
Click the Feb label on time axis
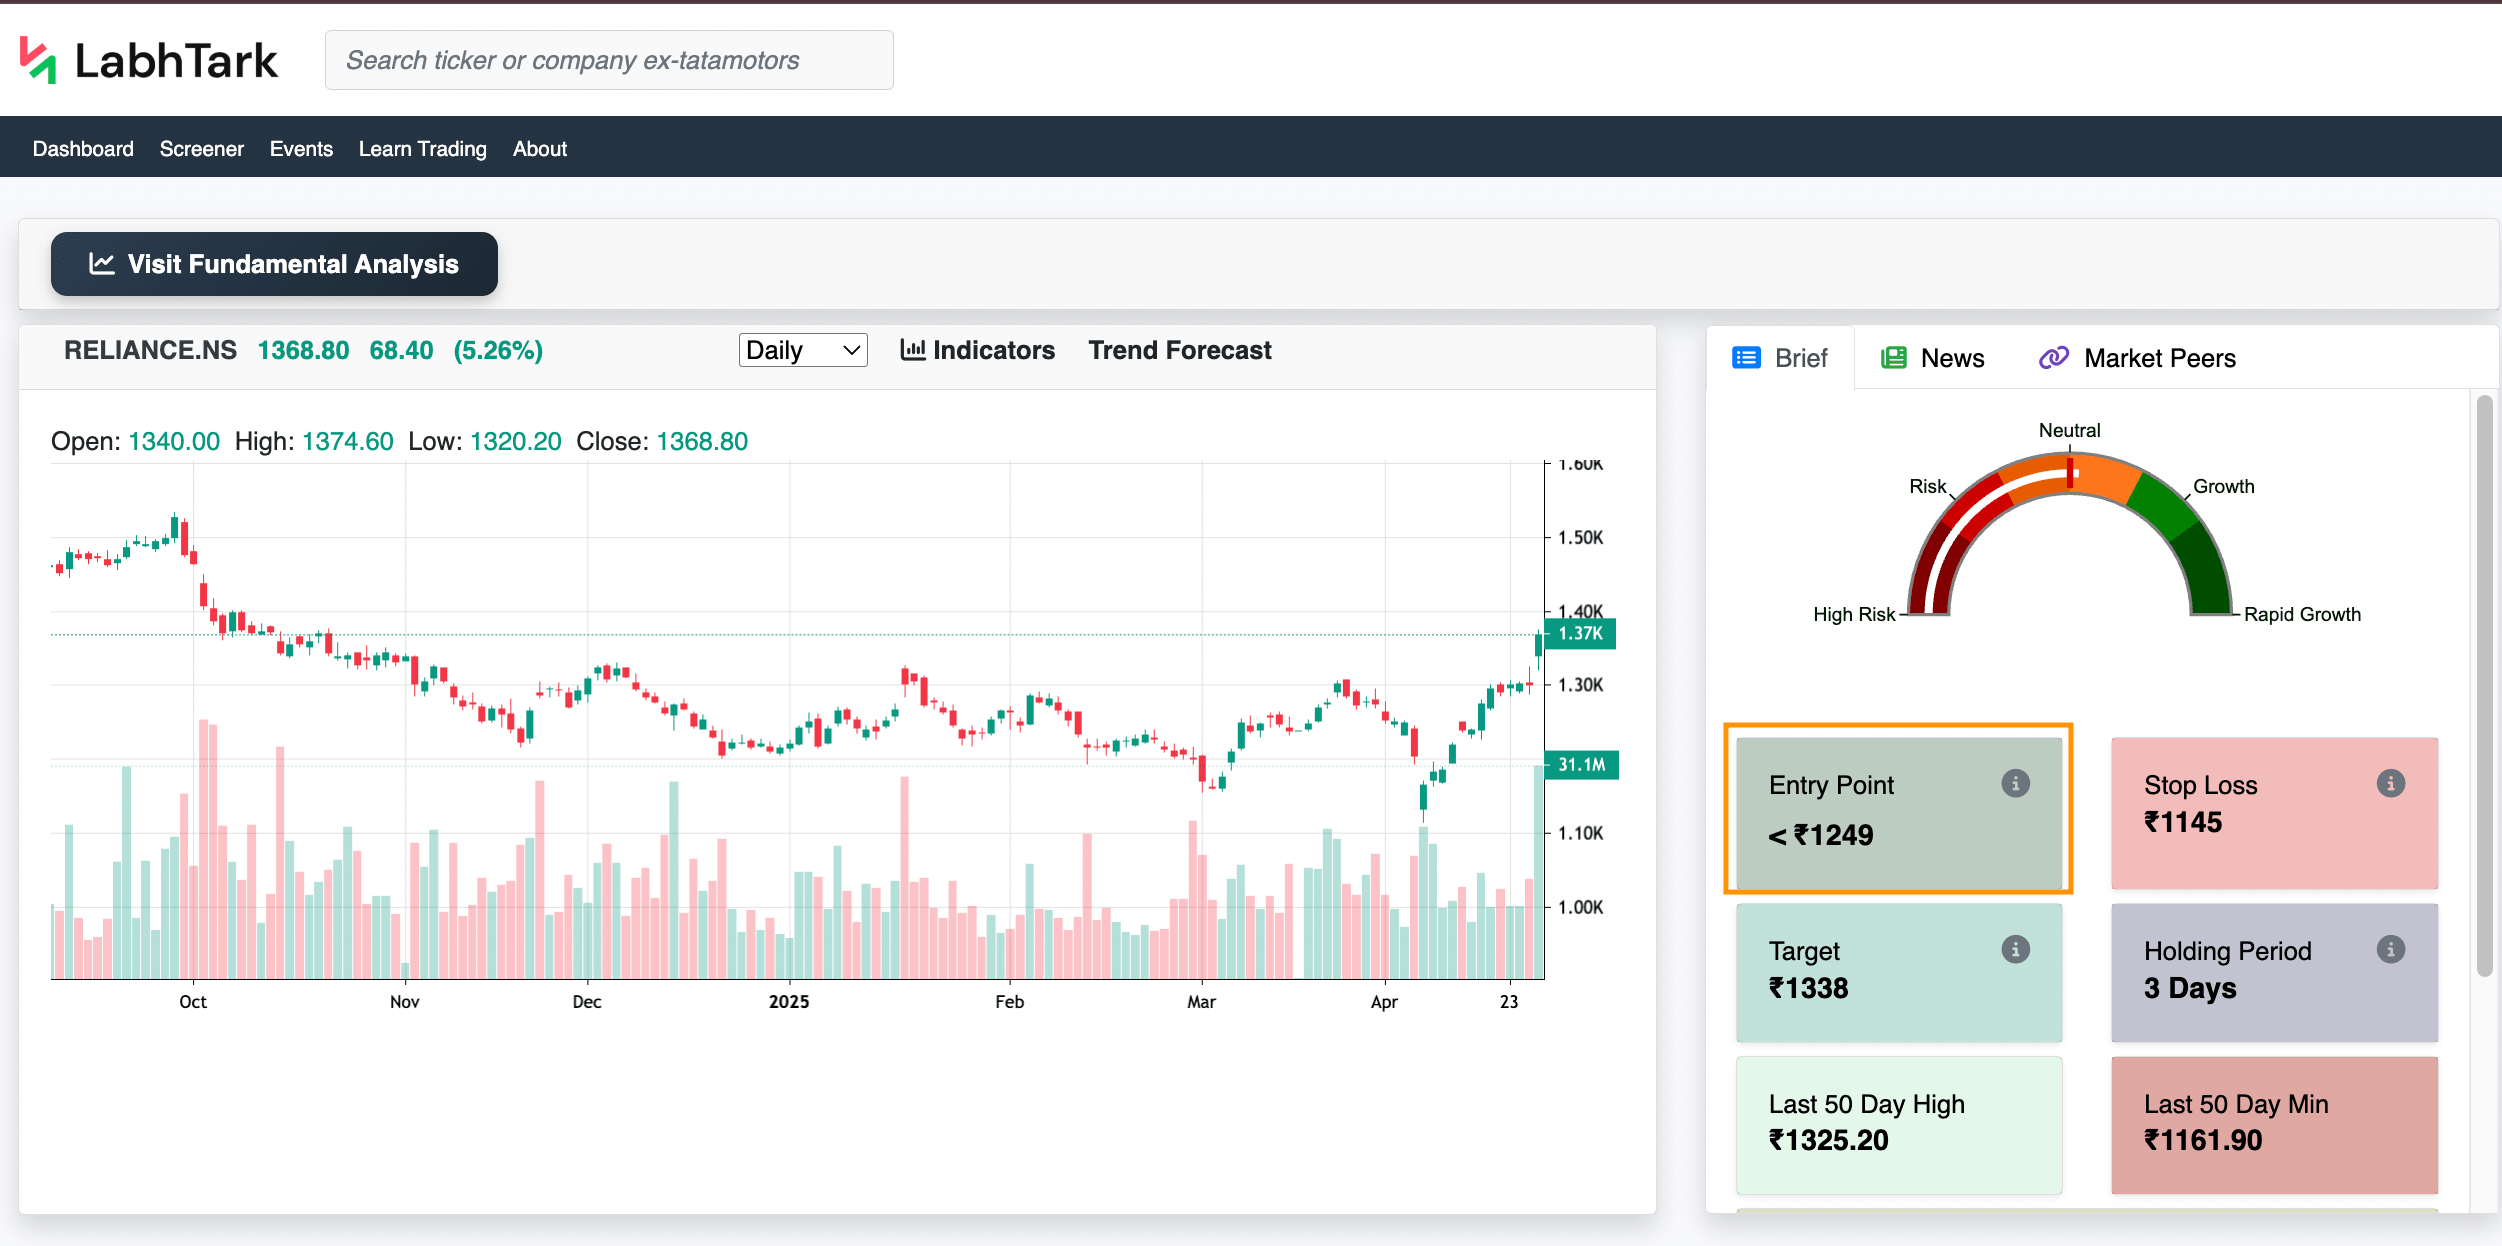coord(1009,1001)
